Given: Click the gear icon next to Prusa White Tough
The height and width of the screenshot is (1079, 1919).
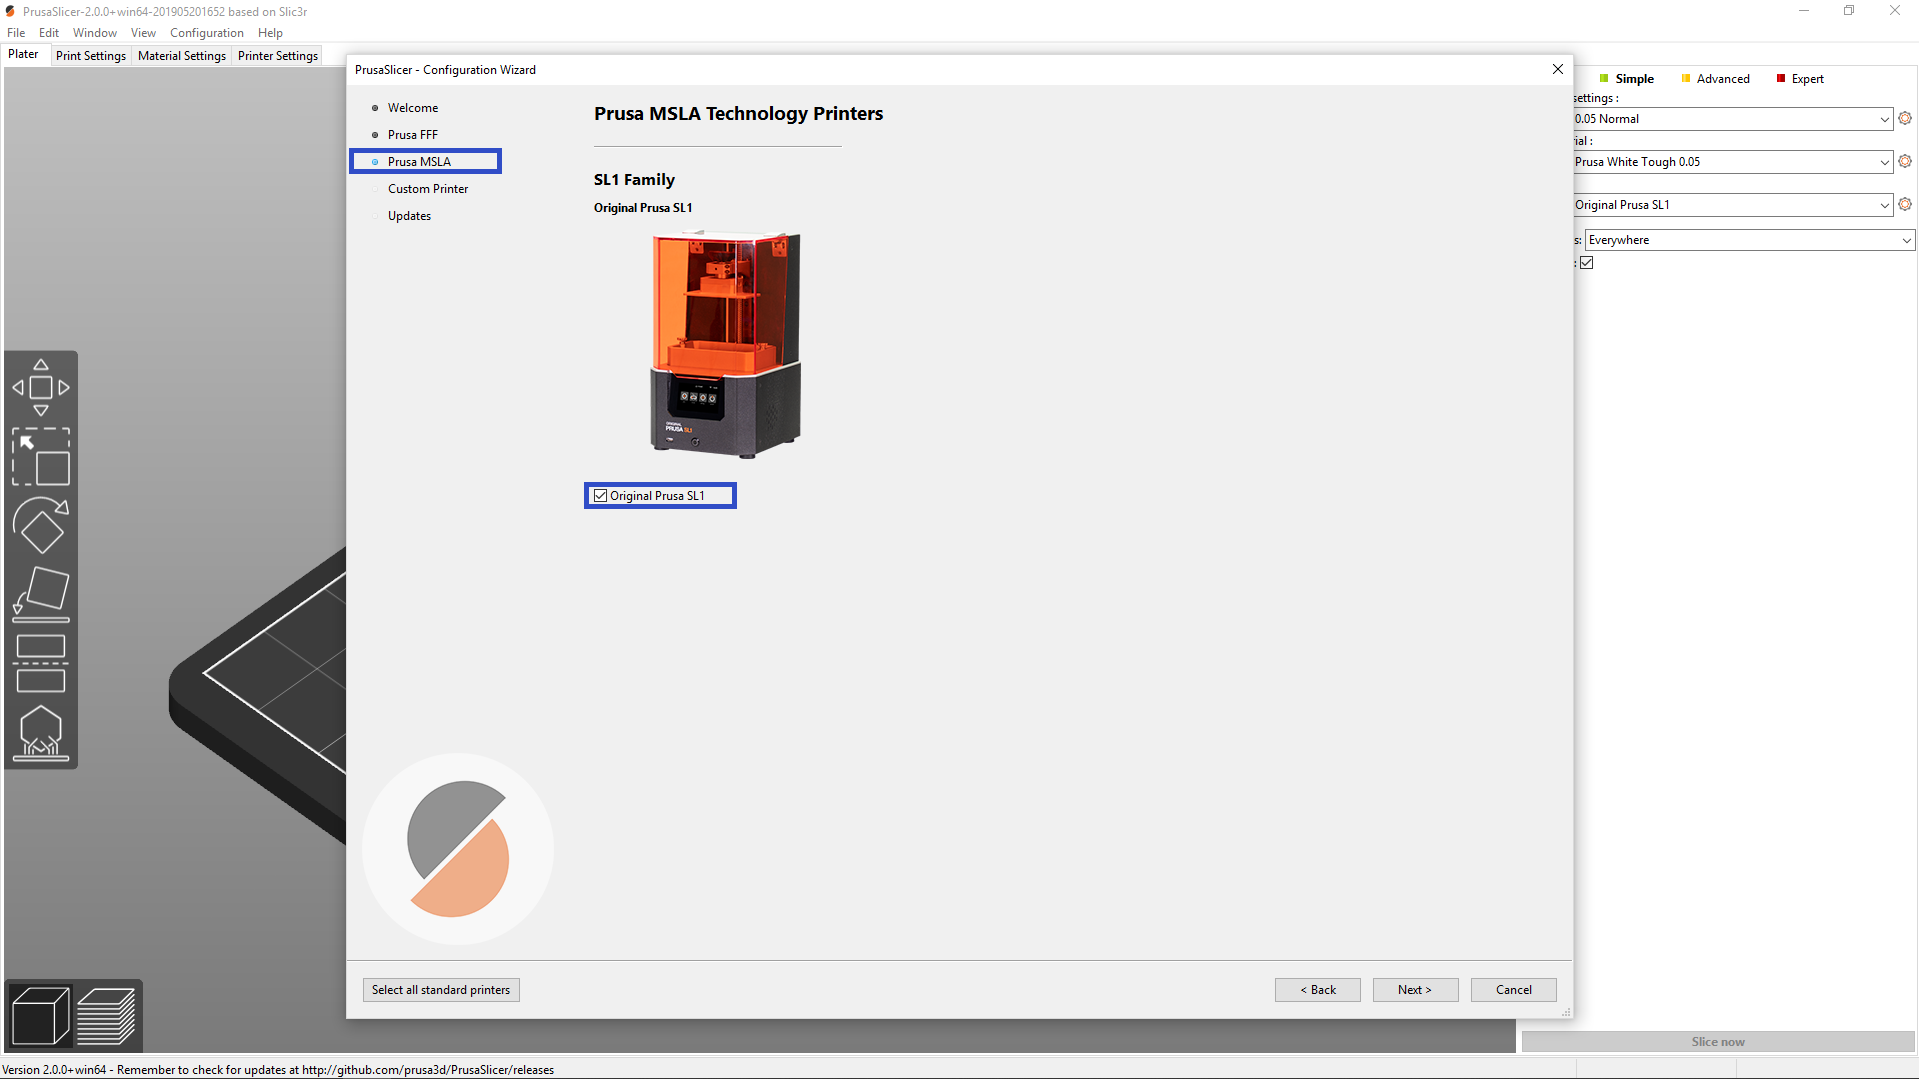Looking at the screenshot, I should click(1905, 161).
